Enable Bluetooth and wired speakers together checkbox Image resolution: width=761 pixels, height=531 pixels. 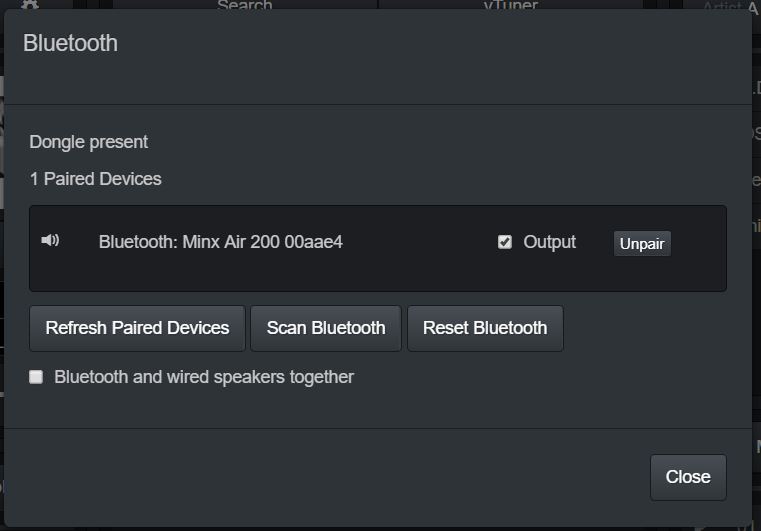36,377
